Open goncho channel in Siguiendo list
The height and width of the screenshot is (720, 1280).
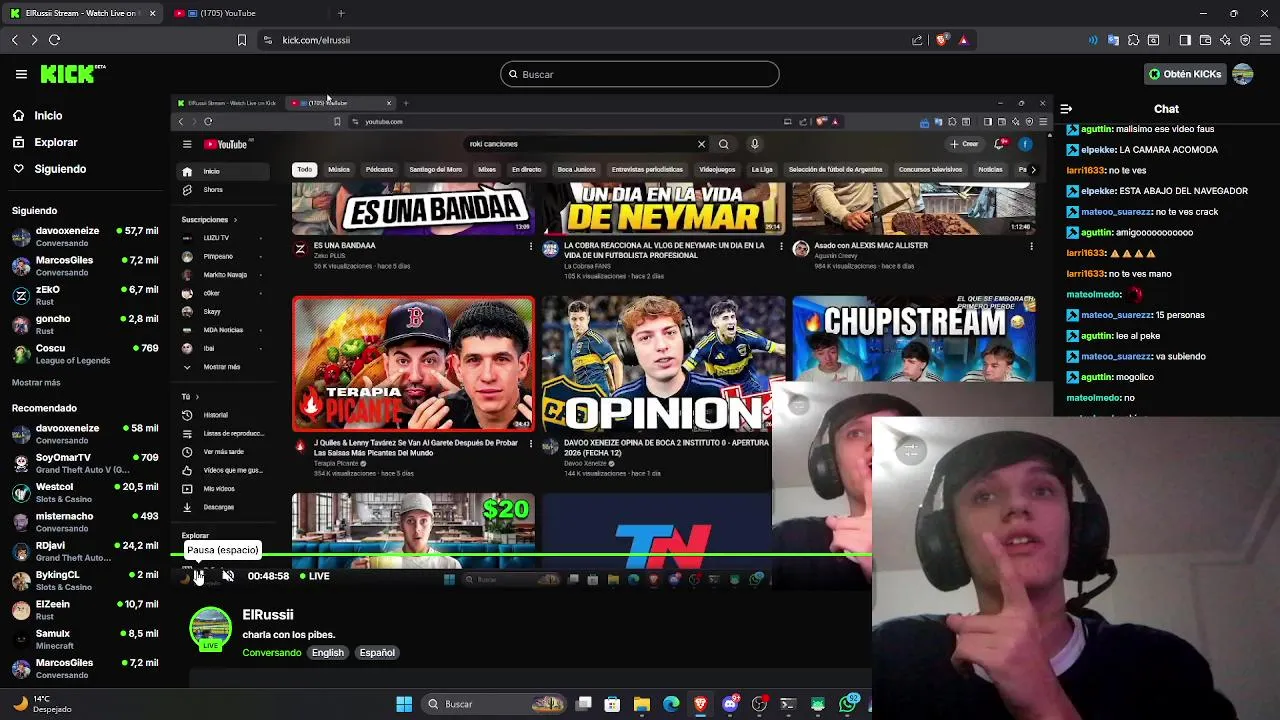85,325
